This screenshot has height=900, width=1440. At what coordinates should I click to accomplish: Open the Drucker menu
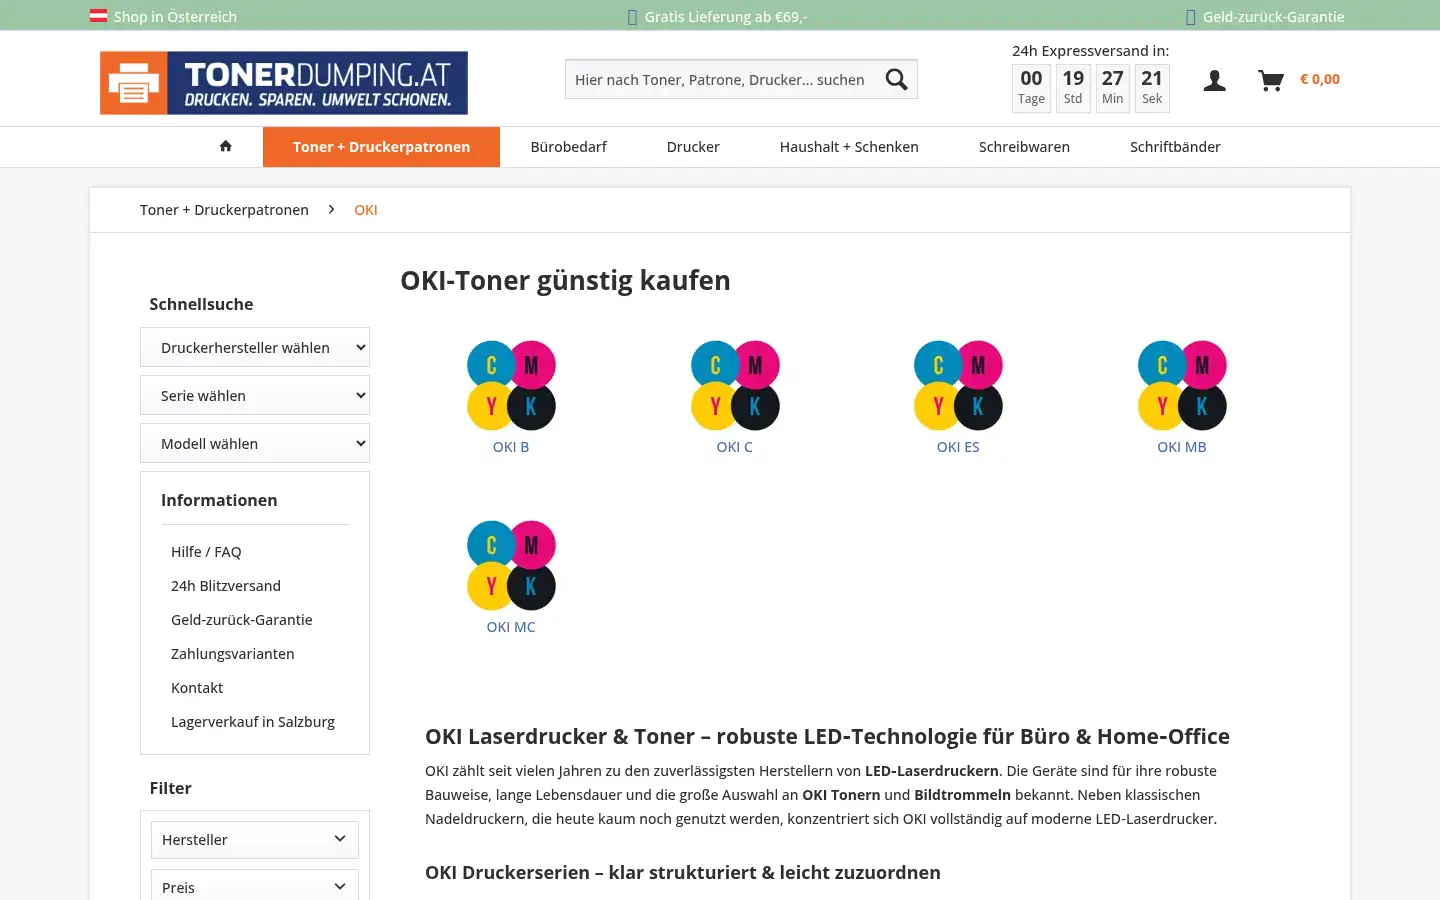click(x=693, y=147)
